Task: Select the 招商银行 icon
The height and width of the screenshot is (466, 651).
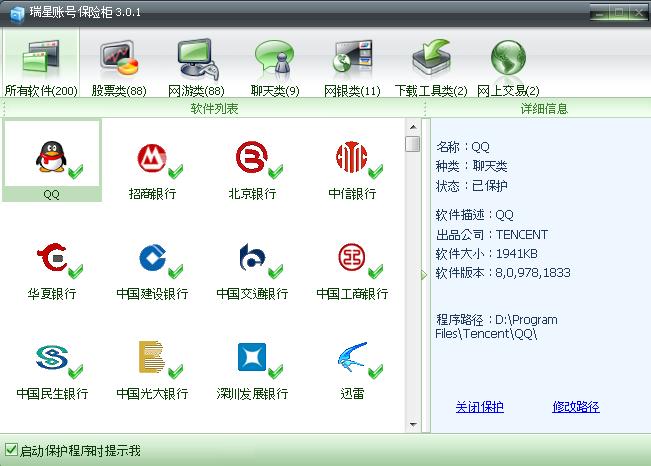Action: tap(152, 158)
